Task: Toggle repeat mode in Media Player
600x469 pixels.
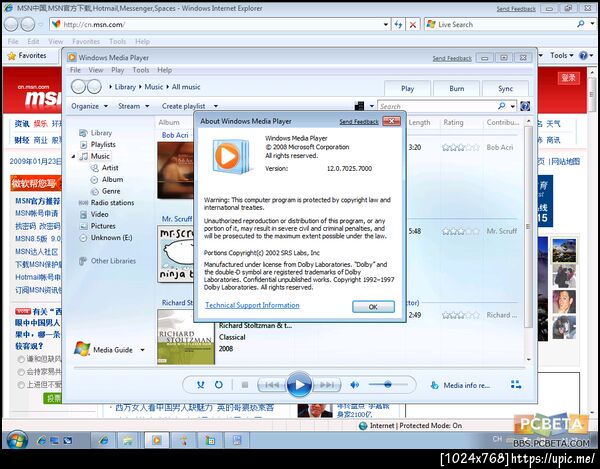Action: [x=218, y=385]
